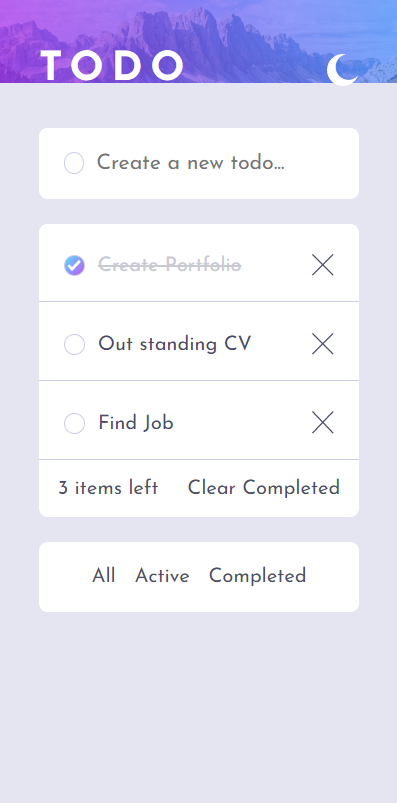The image size is (397, 803).
Task: Click the TODO heading logo
Action: (112, 66)
